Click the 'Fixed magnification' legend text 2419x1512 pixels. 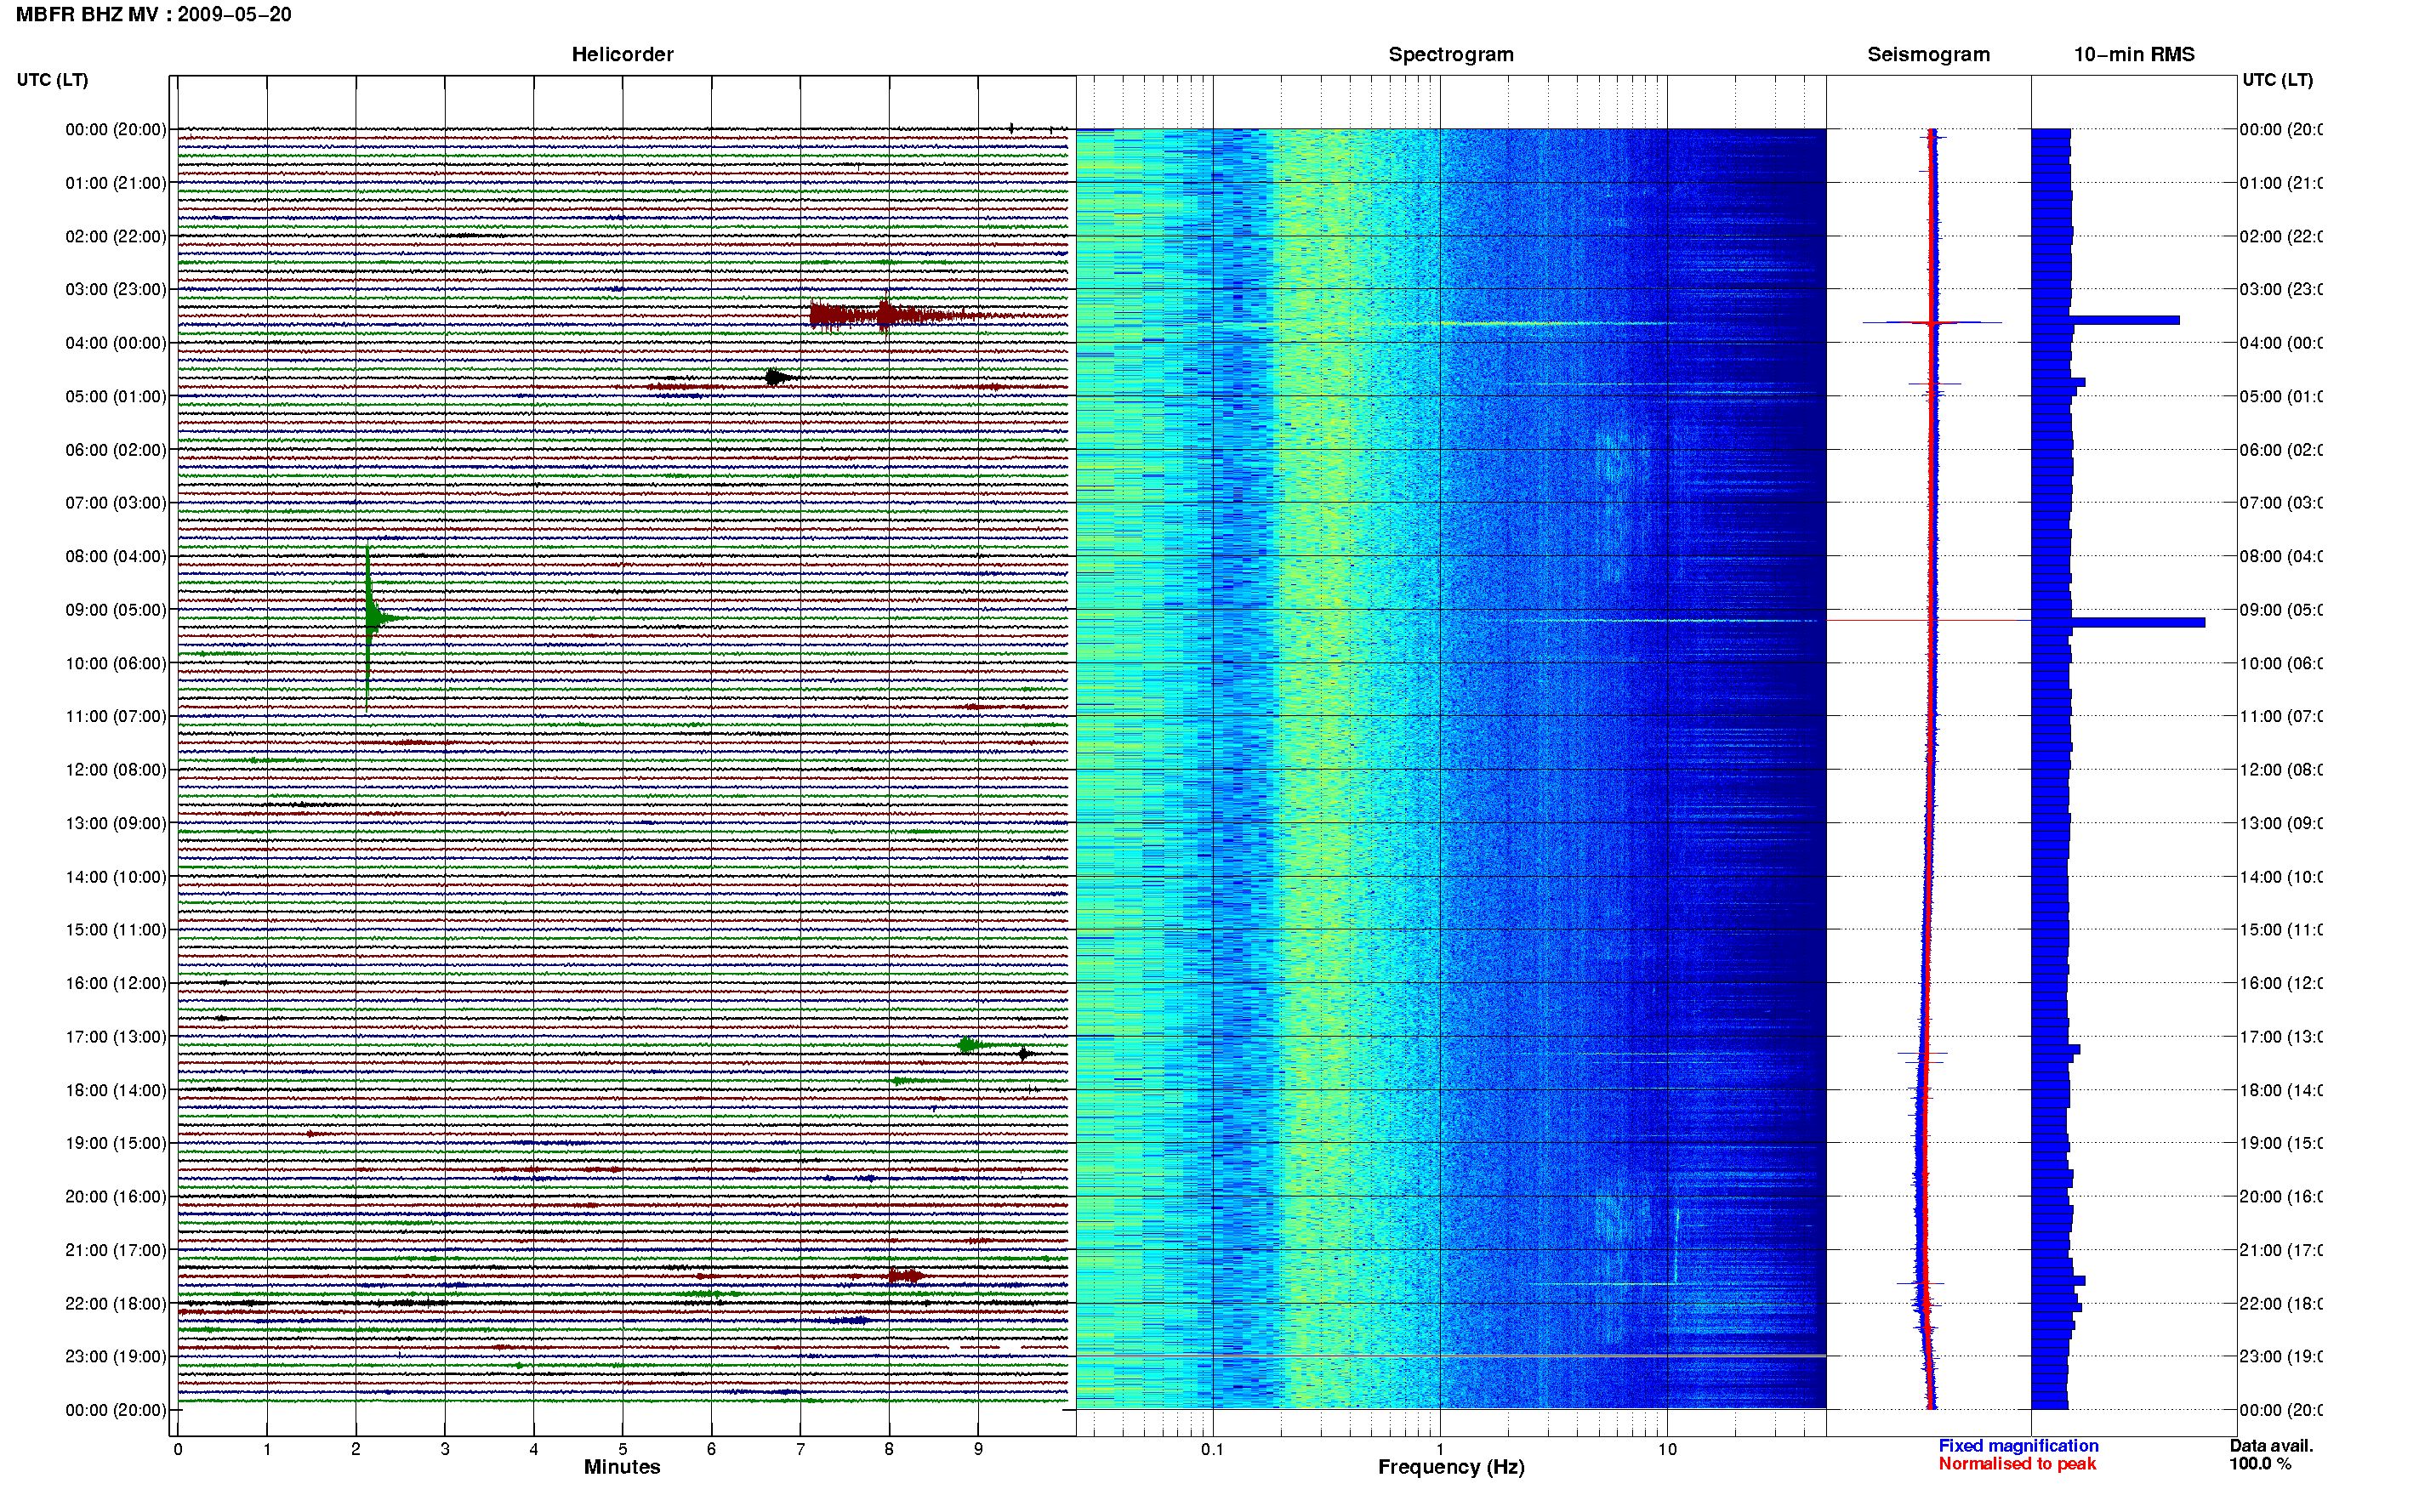2018,1446
